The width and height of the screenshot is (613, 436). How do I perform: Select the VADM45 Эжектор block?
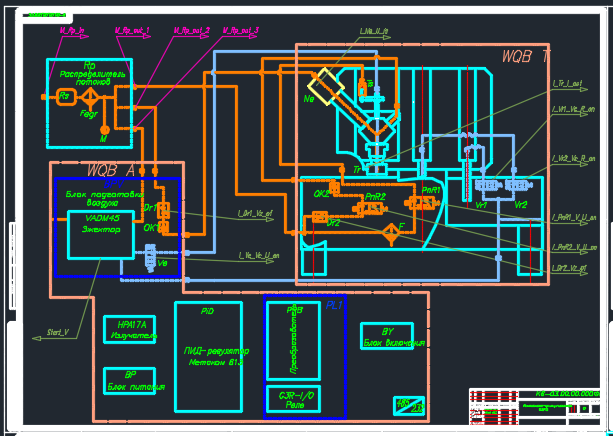[x=101, y=235]
